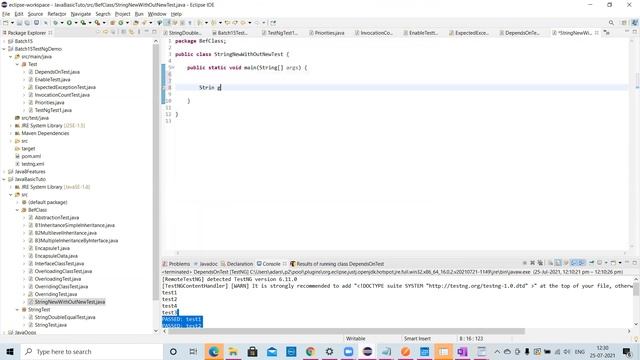Click the New file toolbar icon

point(6,23)
